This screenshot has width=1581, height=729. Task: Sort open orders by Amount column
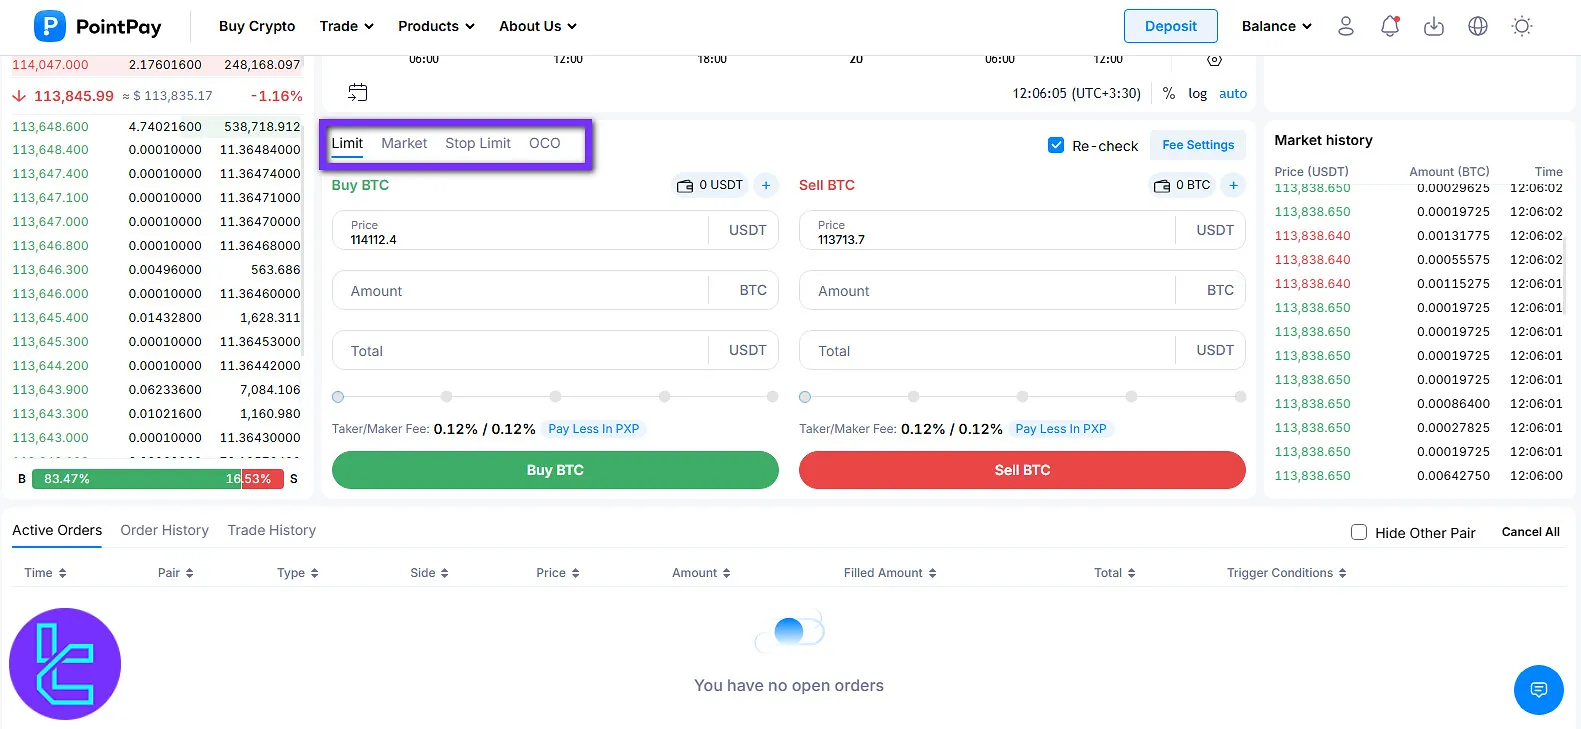tap(702, 573)
